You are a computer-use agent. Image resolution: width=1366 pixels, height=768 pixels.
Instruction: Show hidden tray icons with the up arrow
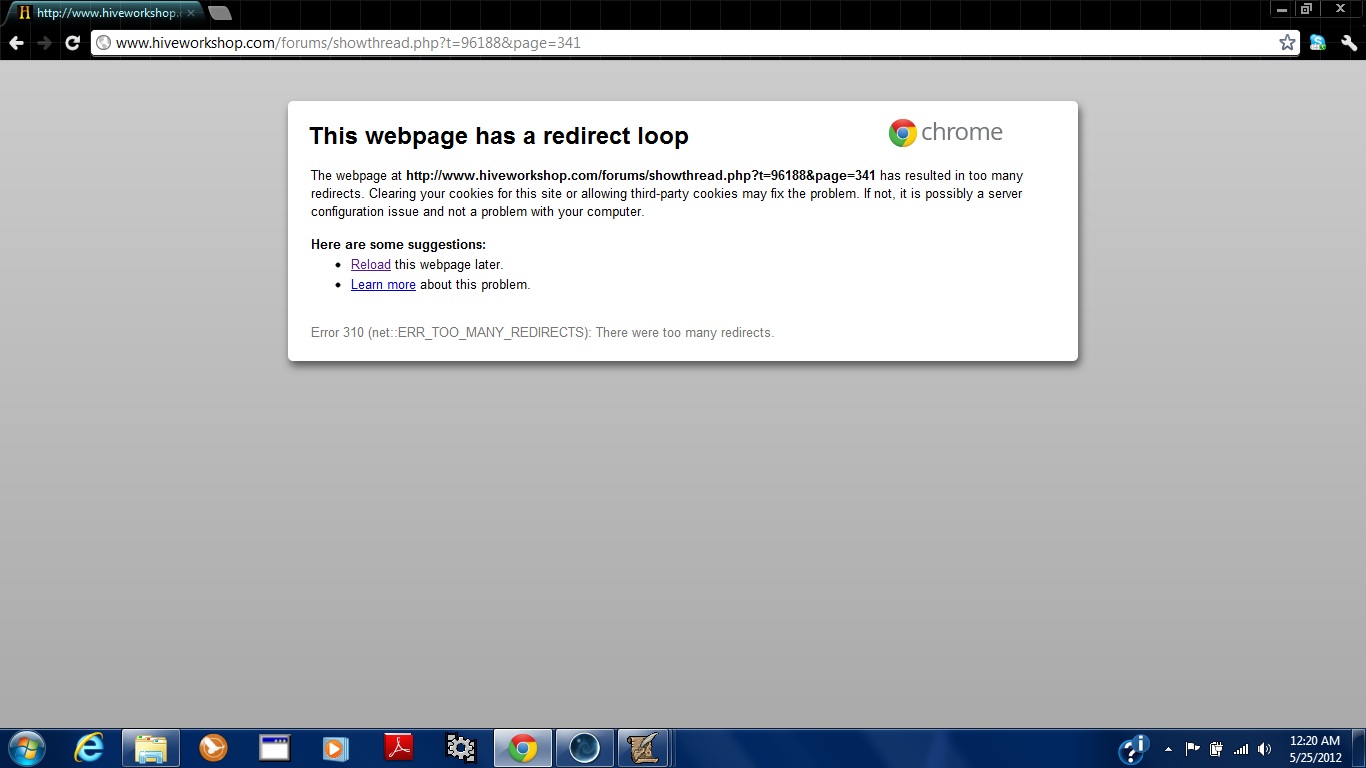tap(1168, 749)
